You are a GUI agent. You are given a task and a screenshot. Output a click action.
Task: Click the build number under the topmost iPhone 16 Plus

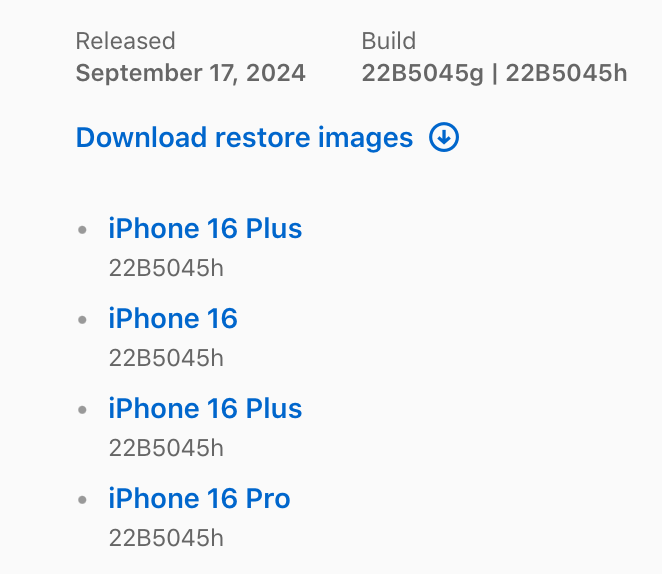point(166,268)
